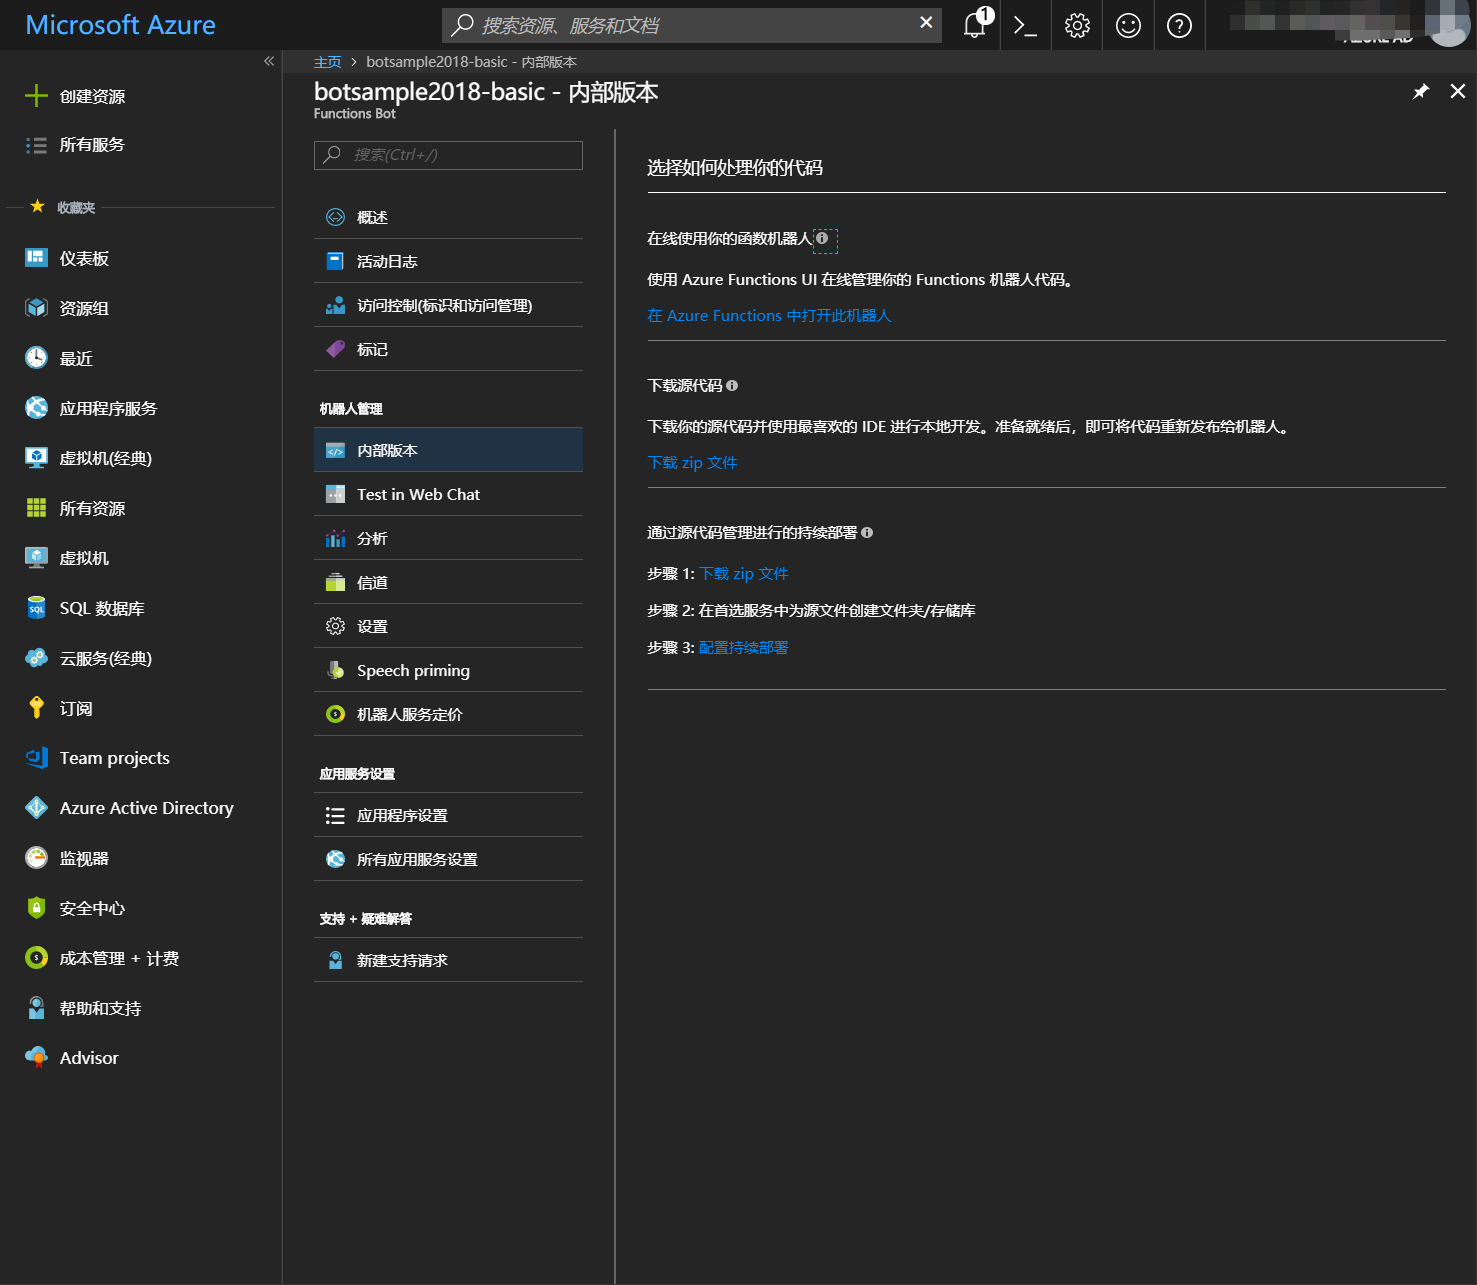Image resolution: width=1477 pixels, height=1285 pixels.
Task: Open portal settings gear icon
Action: [1077, 25]
